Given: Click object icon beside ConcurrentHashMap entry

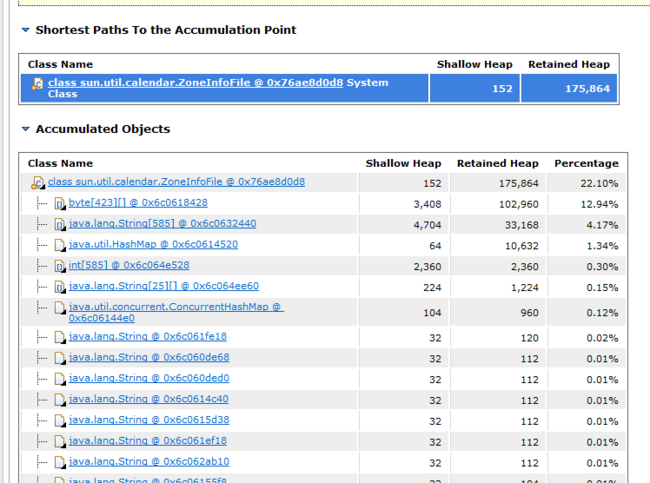Looking at the screenshot, I should (x=60, y=308).
